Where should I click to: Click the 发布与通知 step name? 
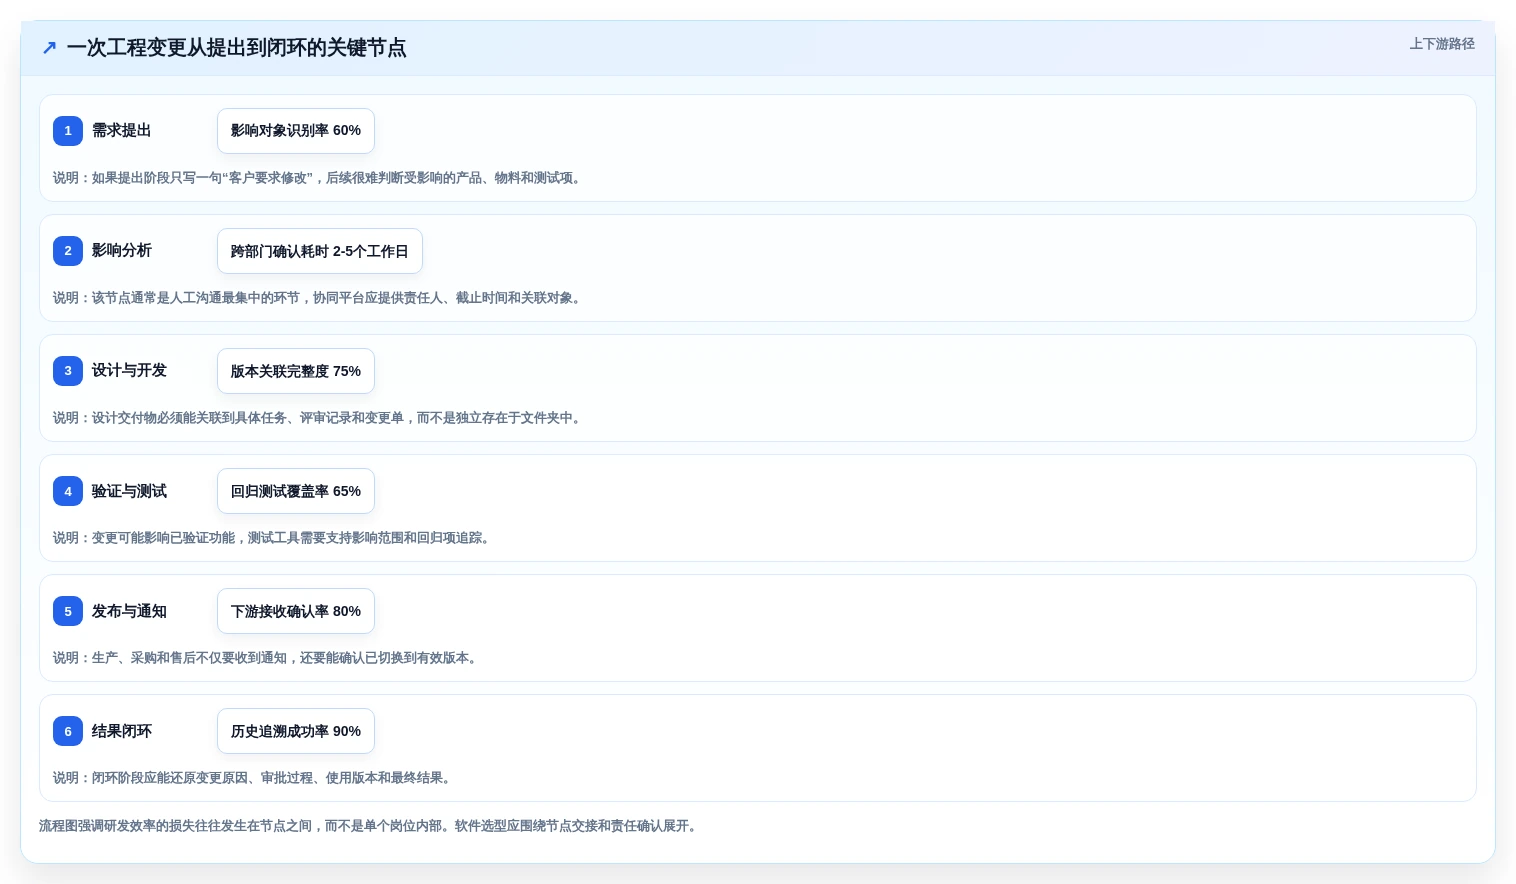click(129, 611)
